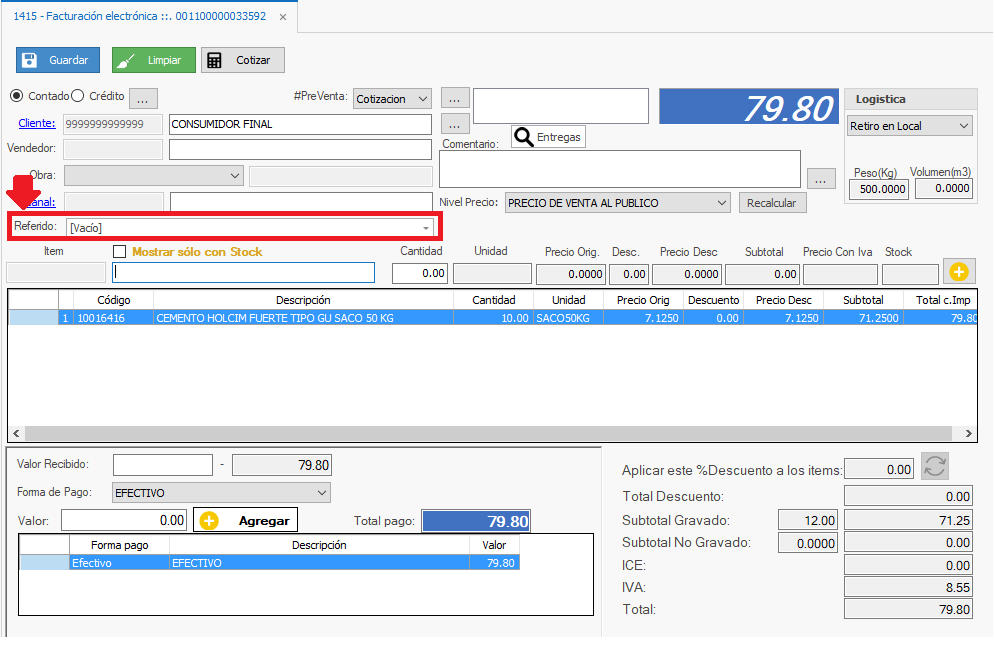Click refresh icon next to discount percent
995x658 pixels.
tap(935, 467)
